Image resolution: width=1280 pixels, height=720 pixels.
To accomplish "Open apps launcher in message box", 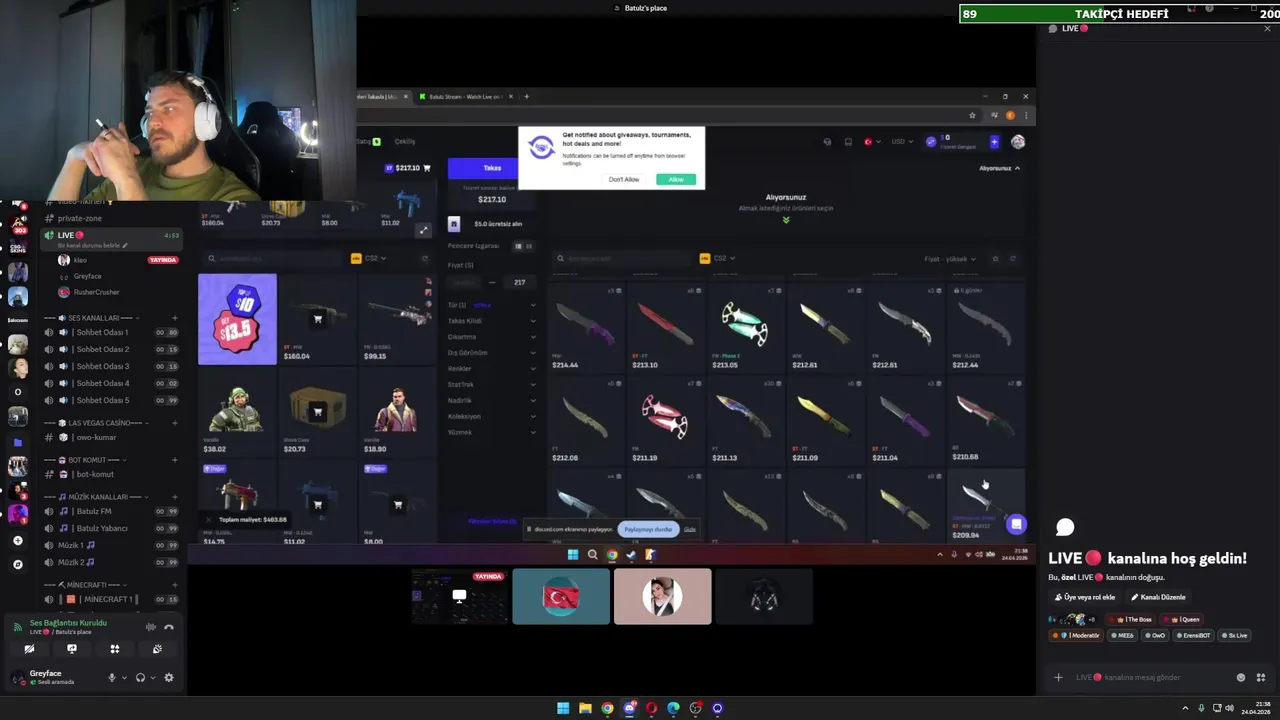I will pyautogui.click(x=1261, y=677).
